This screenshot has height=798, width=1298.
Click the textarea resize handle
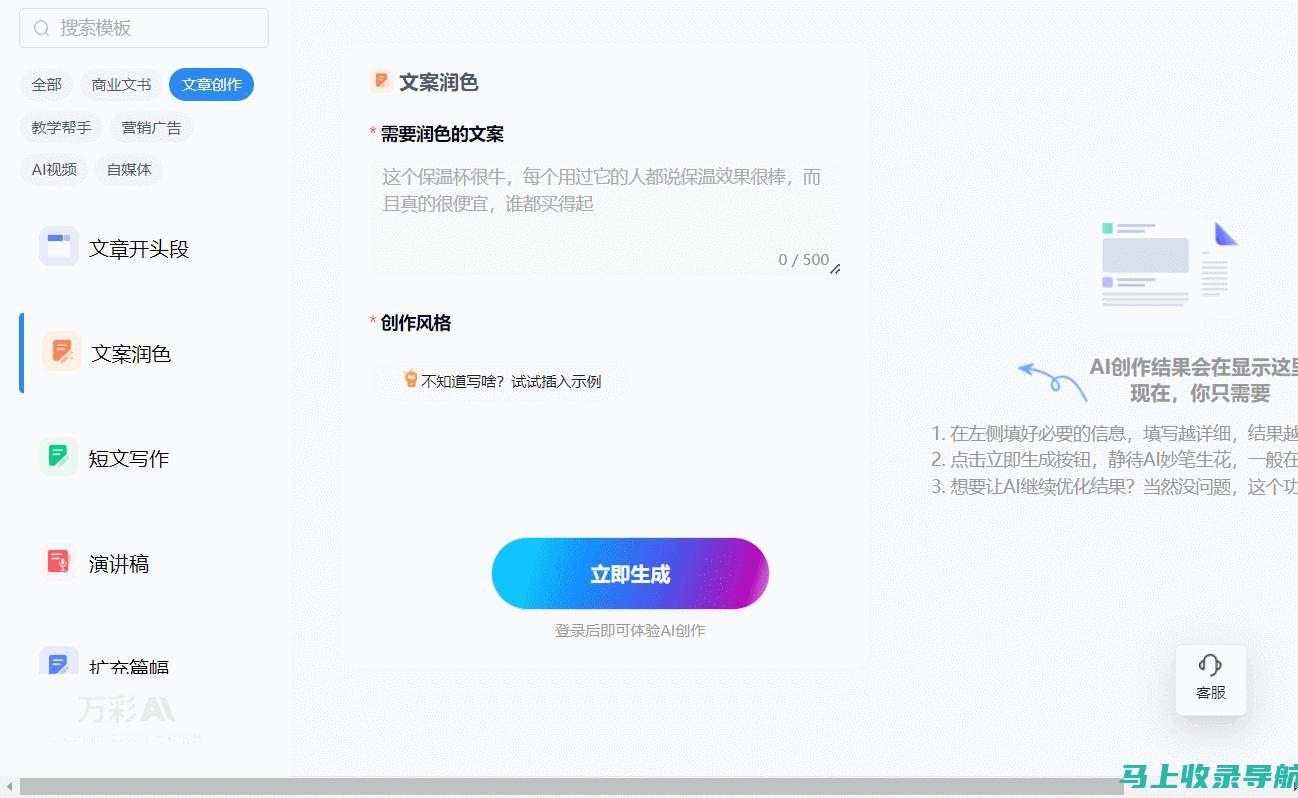(x=835, y=268)
